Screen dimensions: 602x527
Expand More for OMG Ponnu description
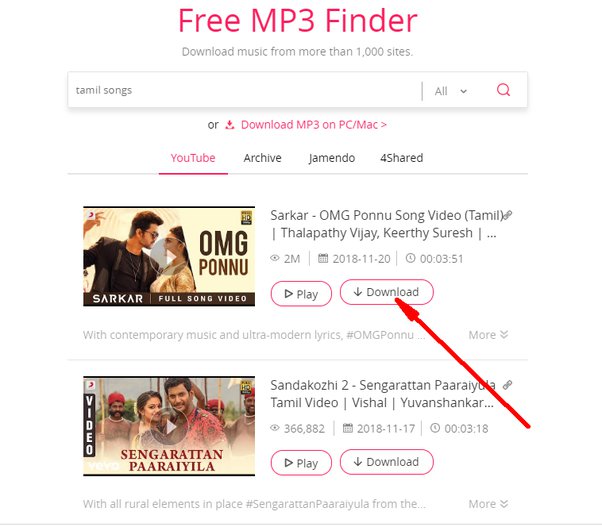point(488,335)
